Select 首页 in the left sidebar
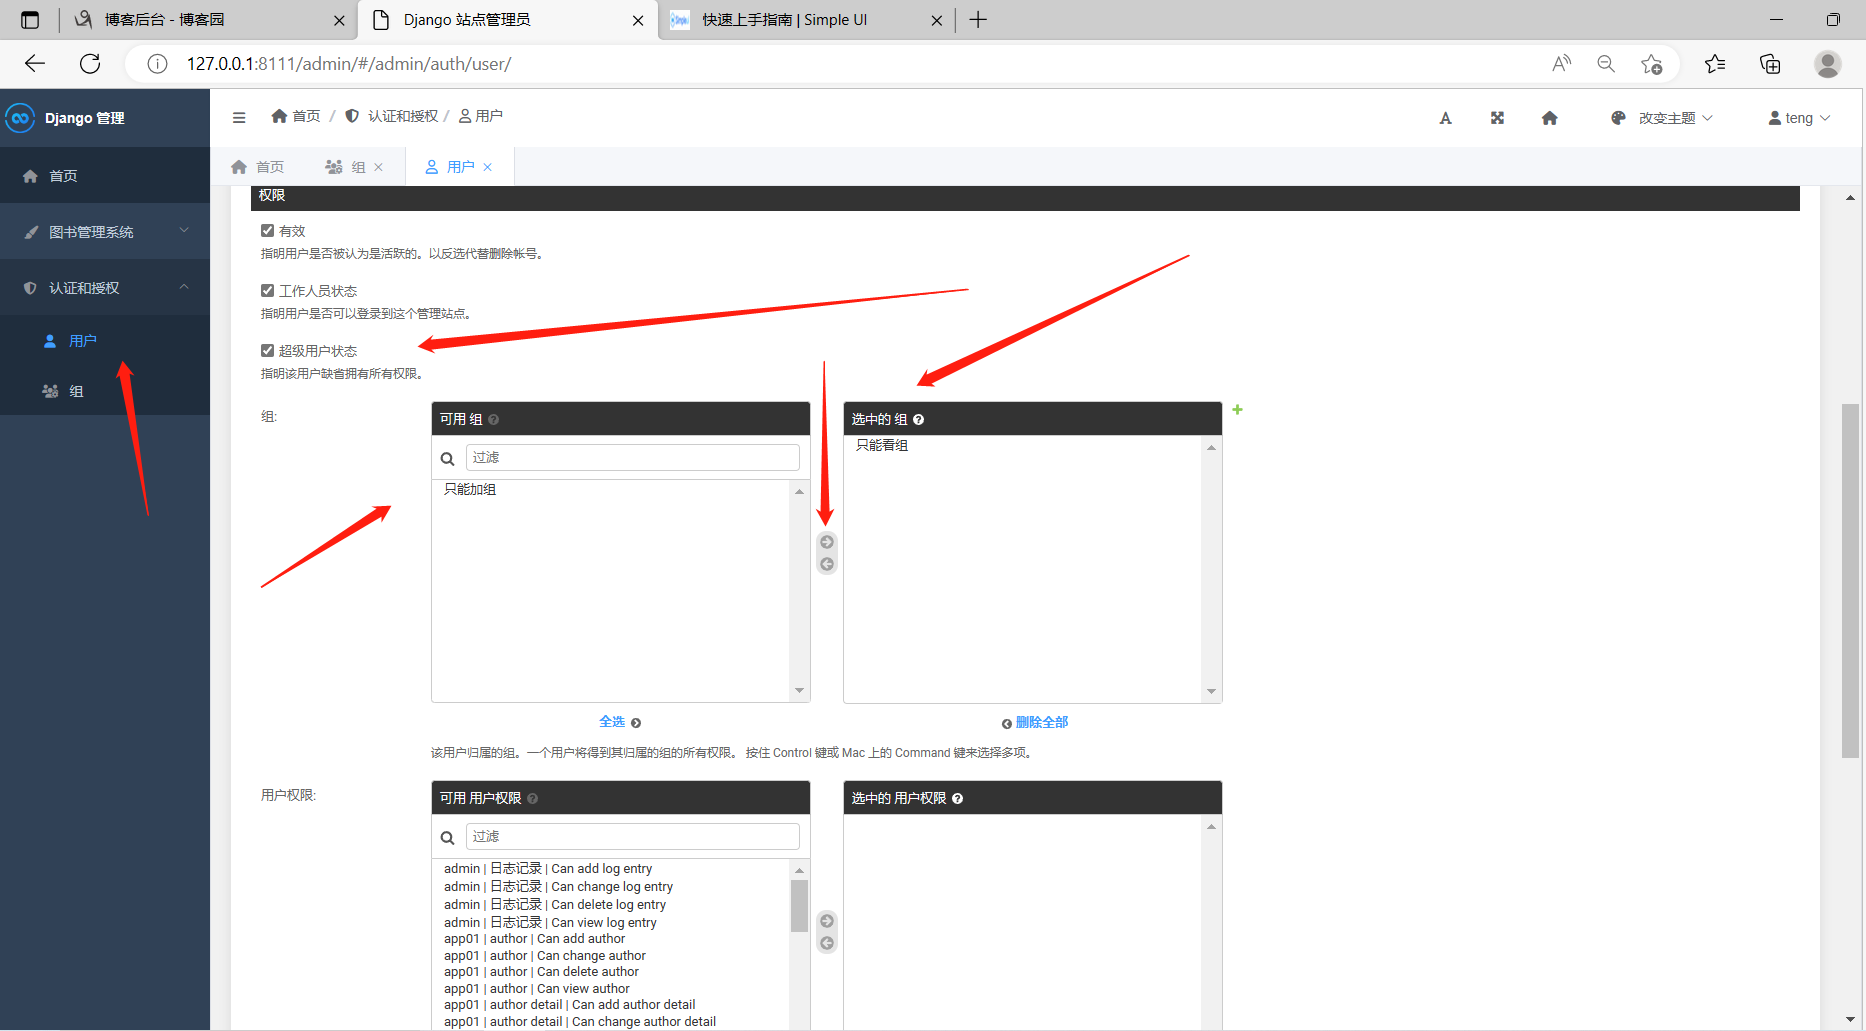1866x1031 pixels. click(105, 176)
